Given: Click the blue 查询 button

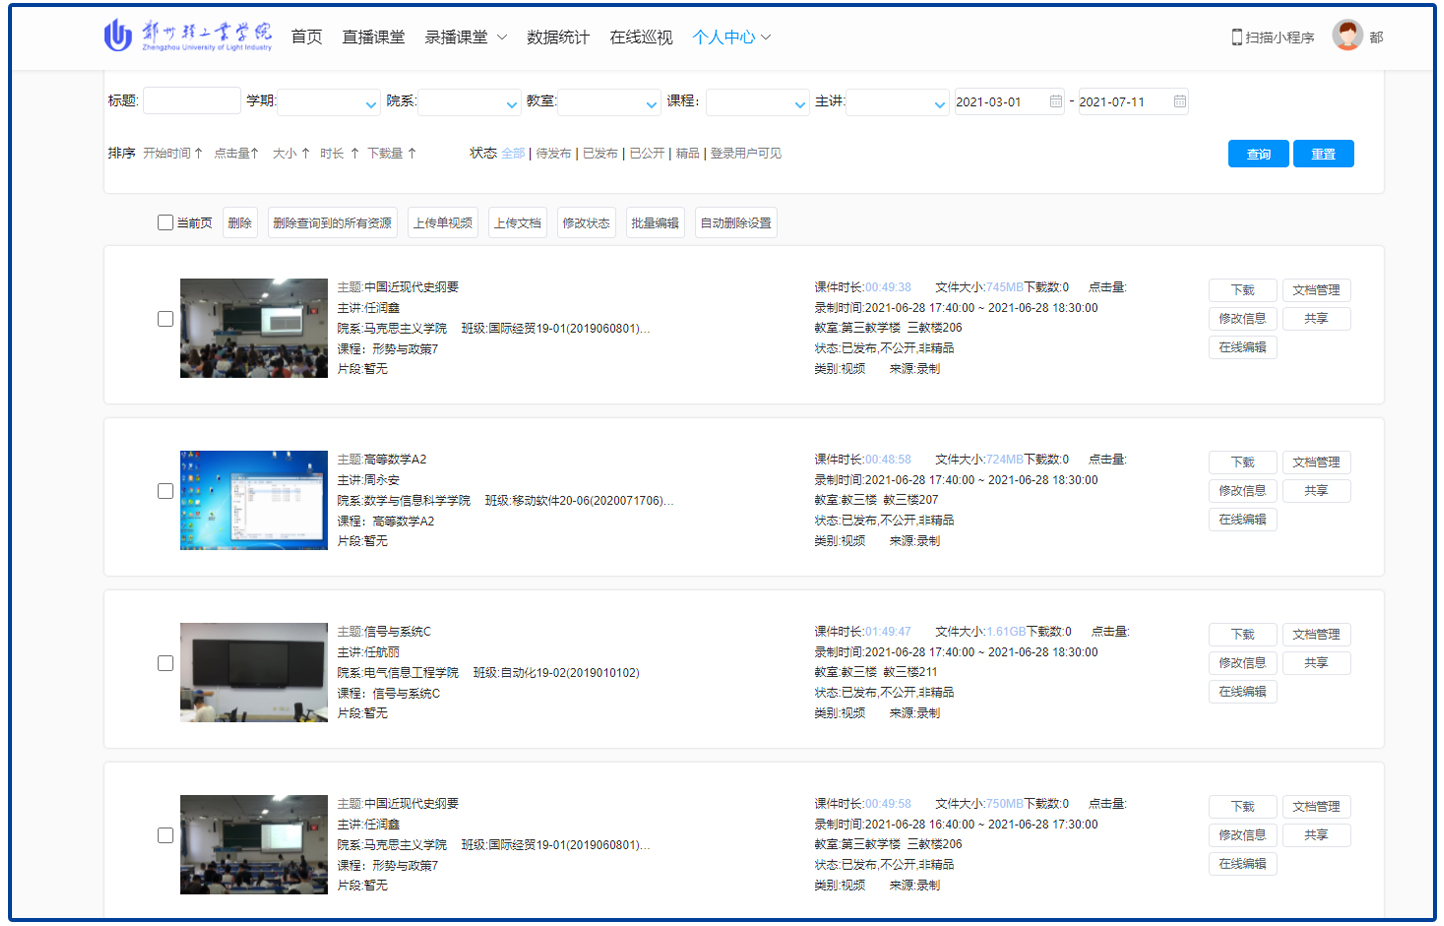Looking at the screenshot, I should click(x=1258, y=154).
